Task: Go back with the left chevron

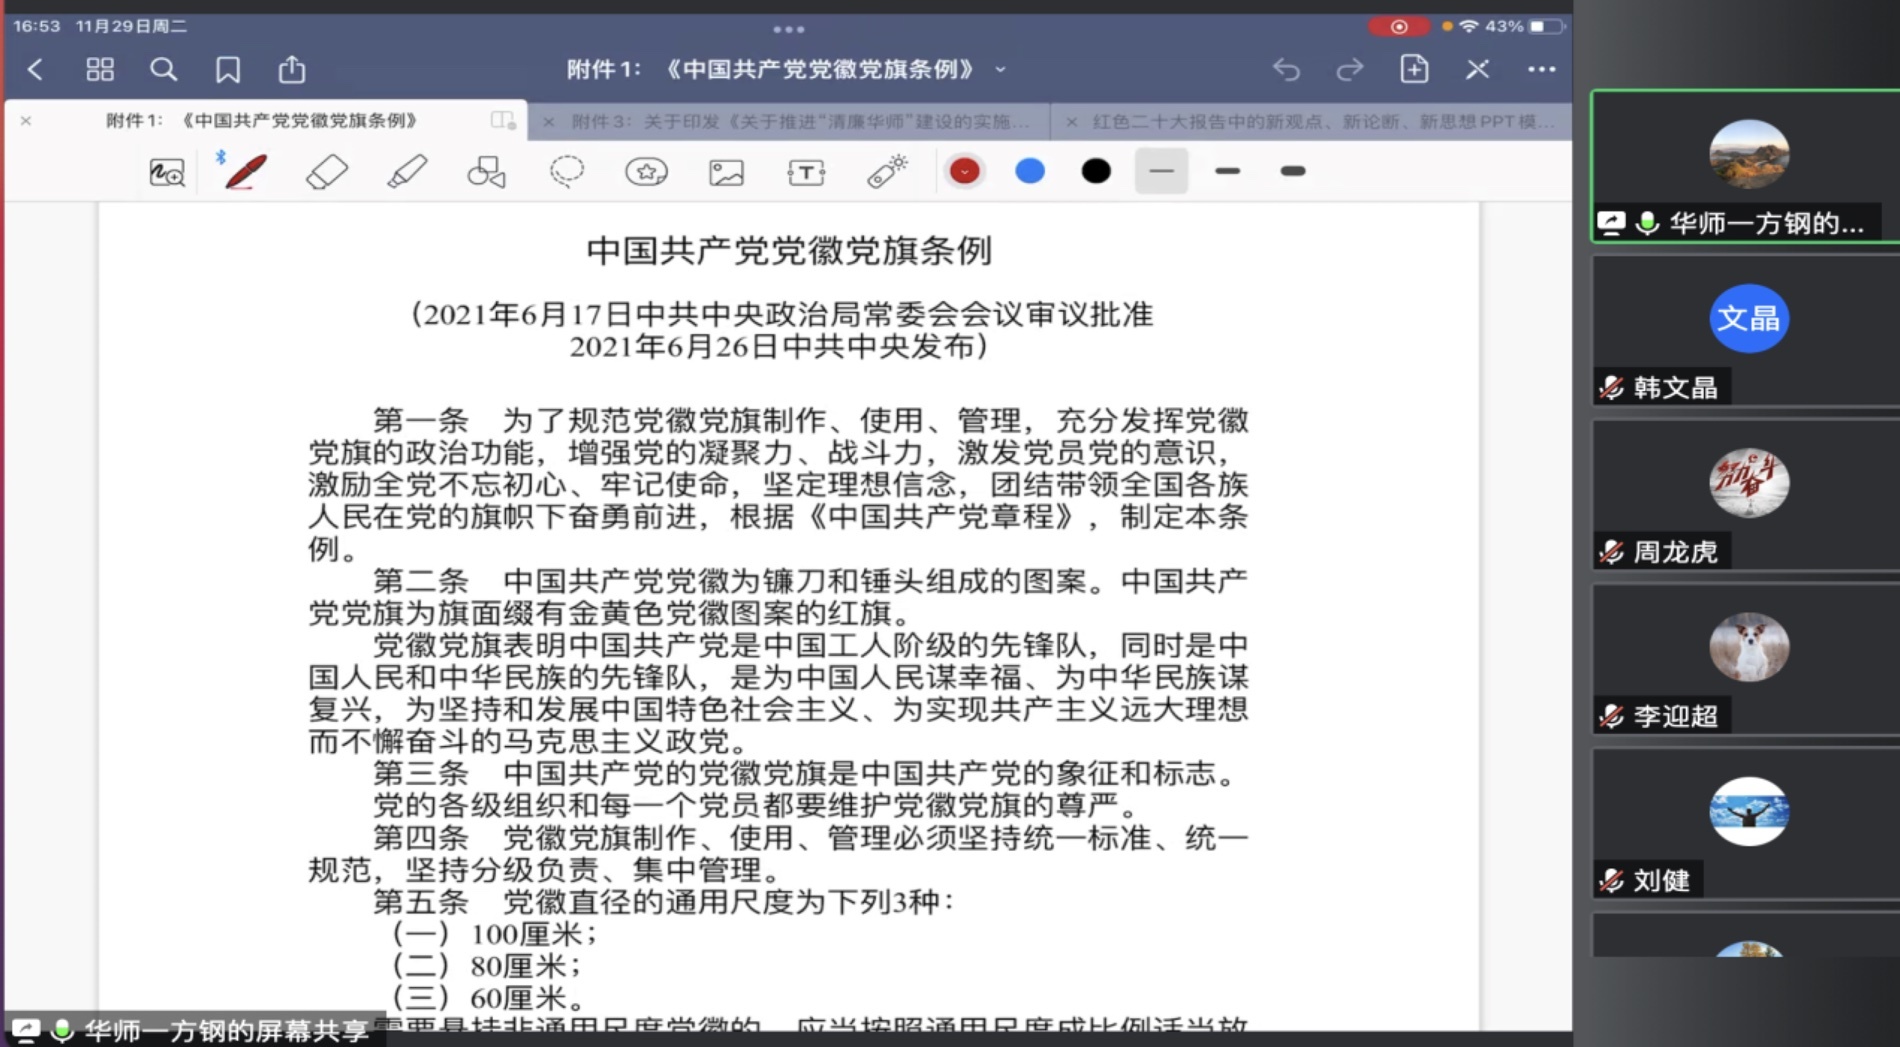Action: 36,69
